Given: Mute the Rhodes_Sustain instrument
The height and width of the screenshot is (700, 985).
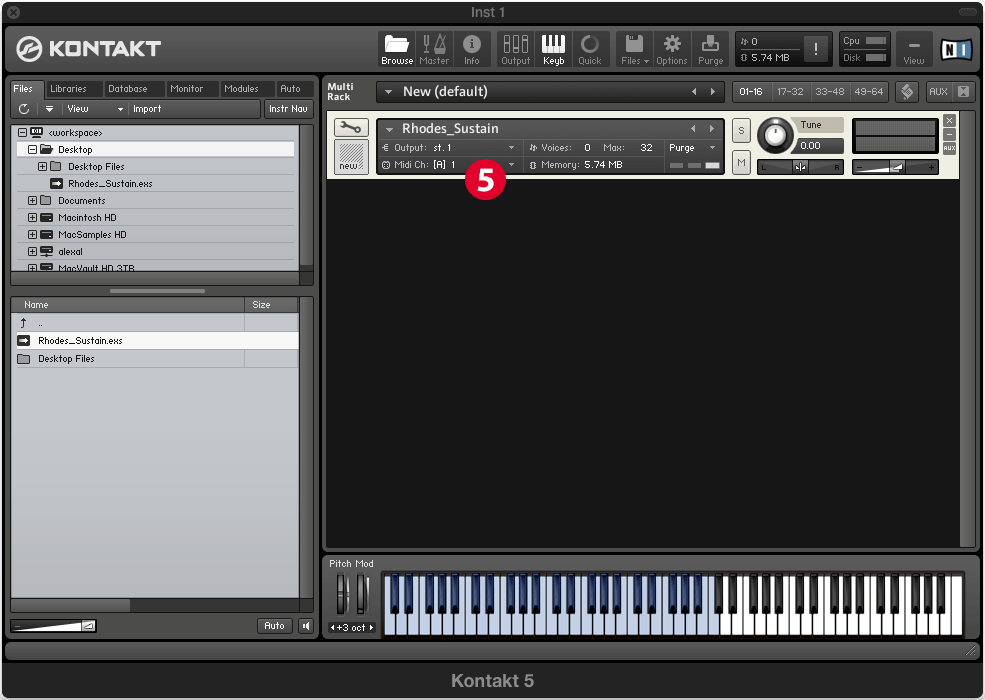Looking at the screenshot, I should [741, 163].
